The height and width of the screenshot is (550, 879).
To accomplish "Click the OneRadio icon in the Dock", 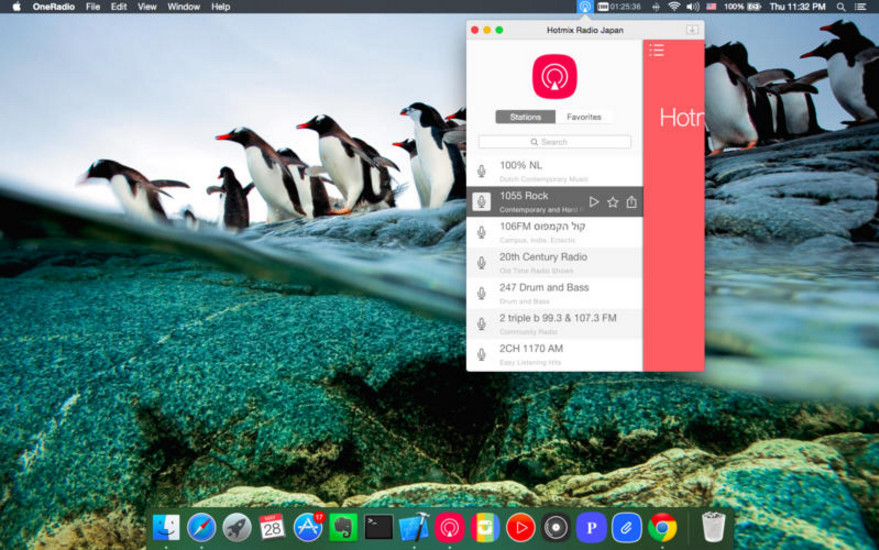I will (x=449, y=528).
